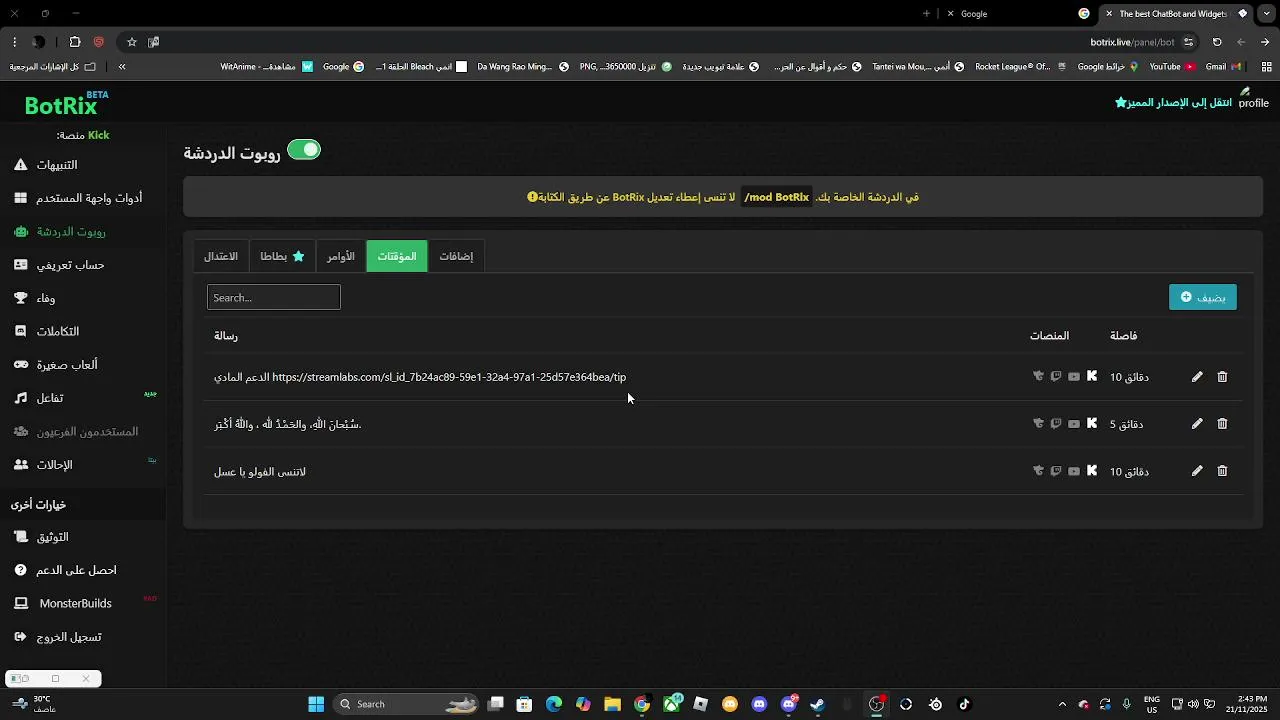The width and height of the screenshot is (1280, 720).
Task: Open the profile avatar menu
Action: pyautogui.click(x=1253, y=98)
